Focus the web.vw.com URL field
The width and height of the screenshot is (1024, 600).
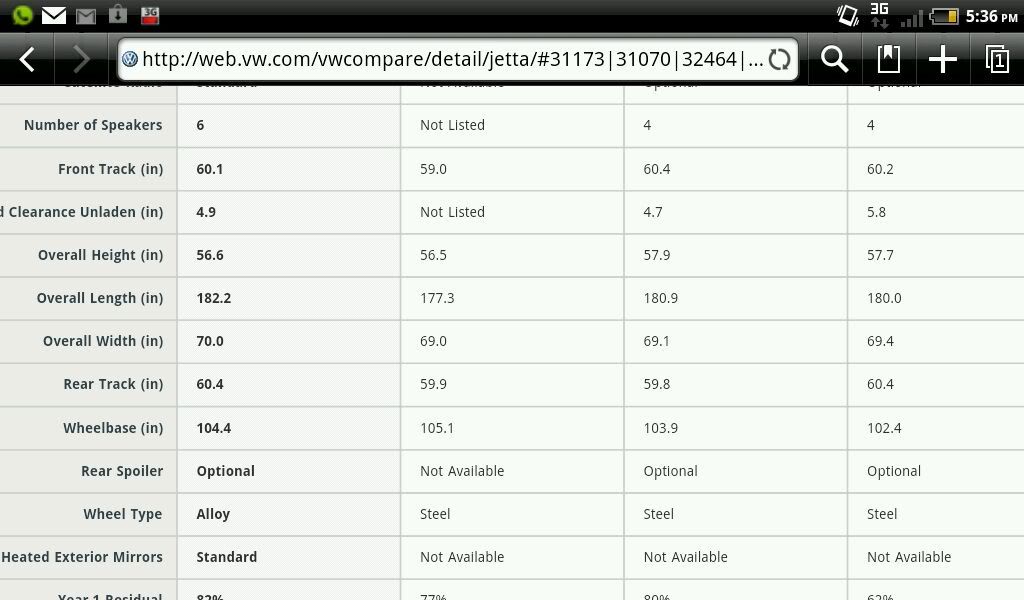click(x=452, y=59)
